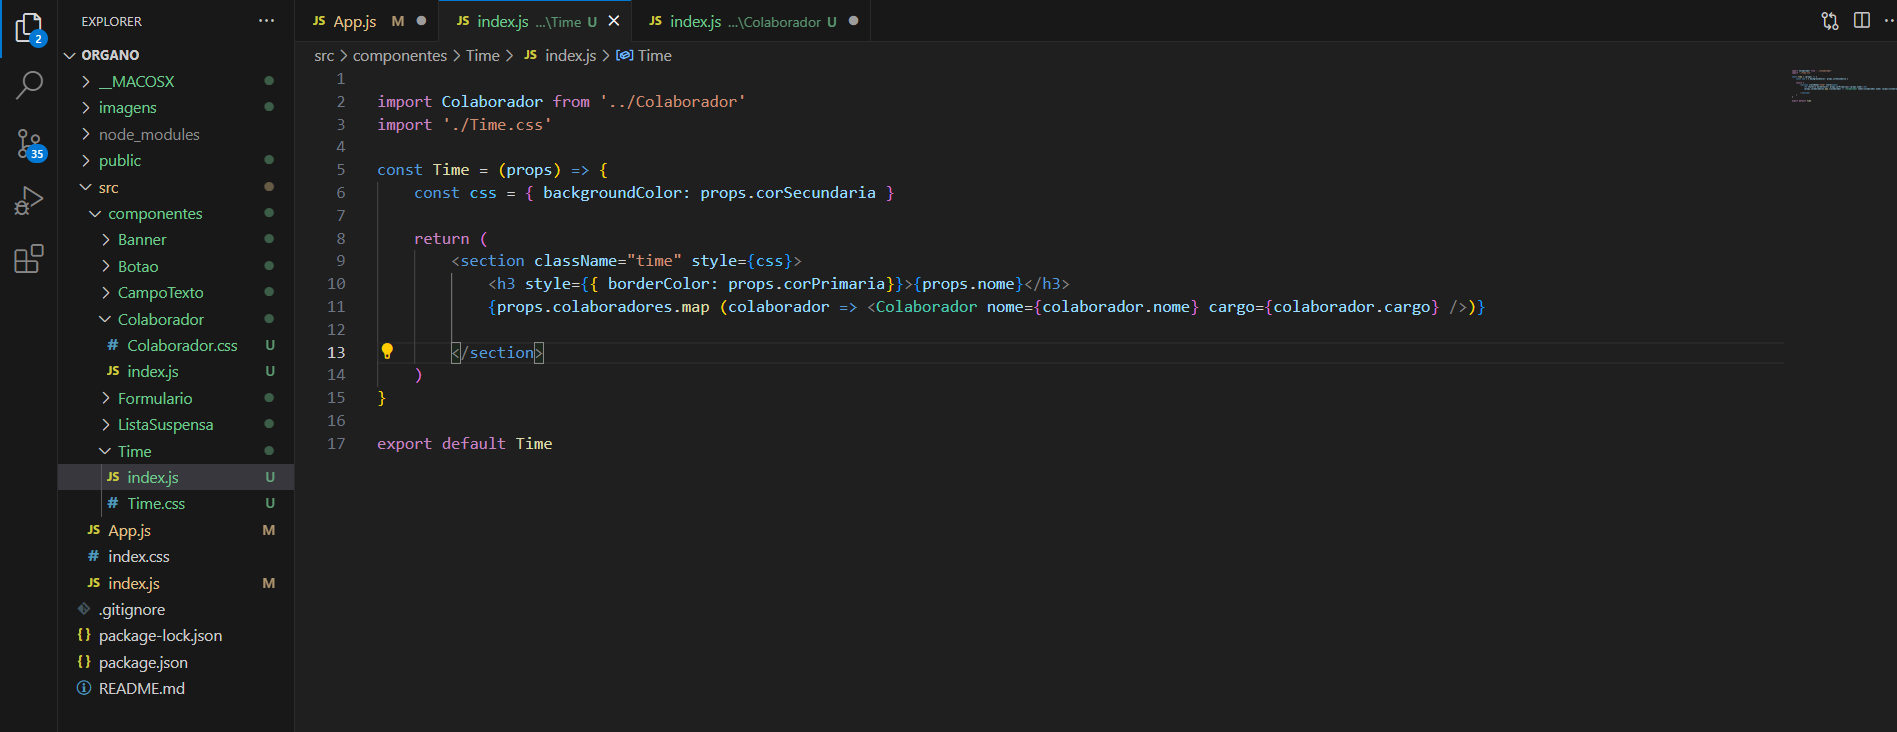Click the EXPLORER panel title

[112, 21]
